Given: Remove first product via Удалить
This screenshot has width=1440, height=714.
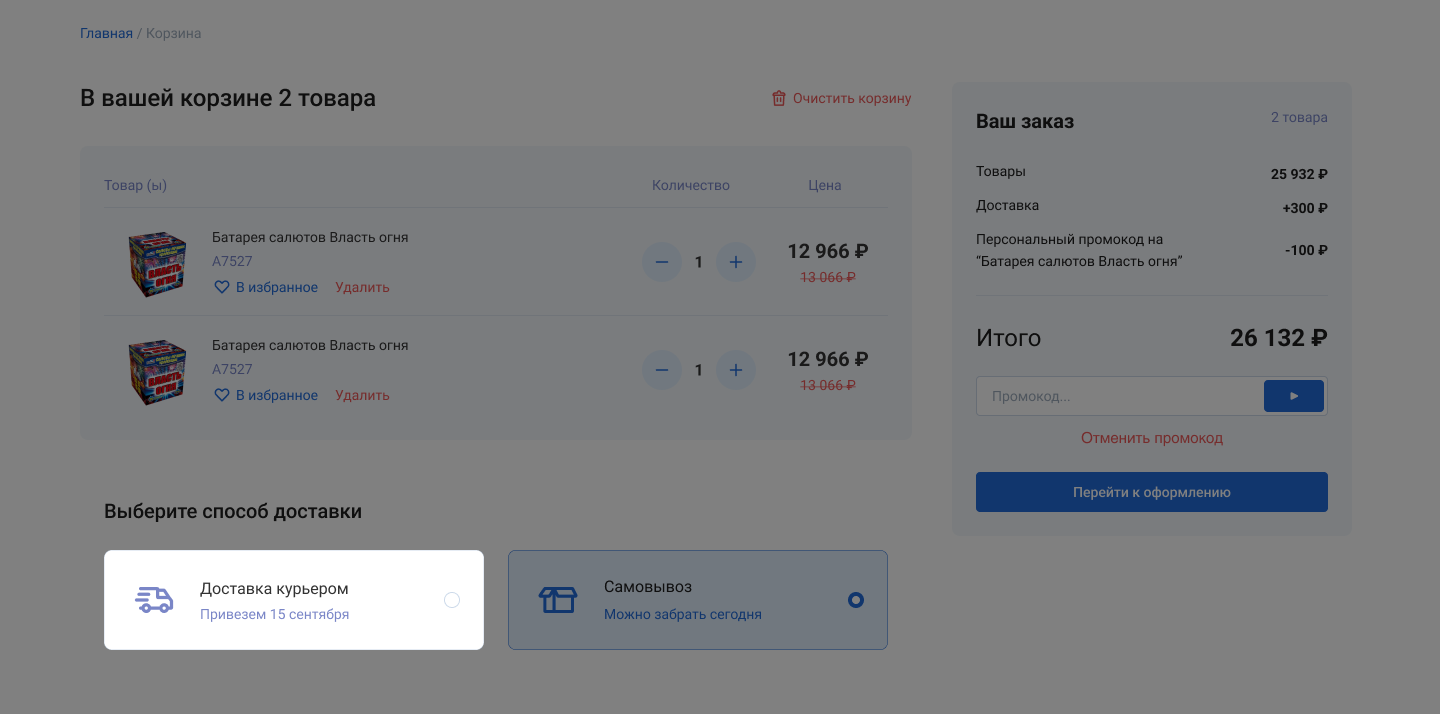Looking at the screenshot, I should [x=362, y=288].
